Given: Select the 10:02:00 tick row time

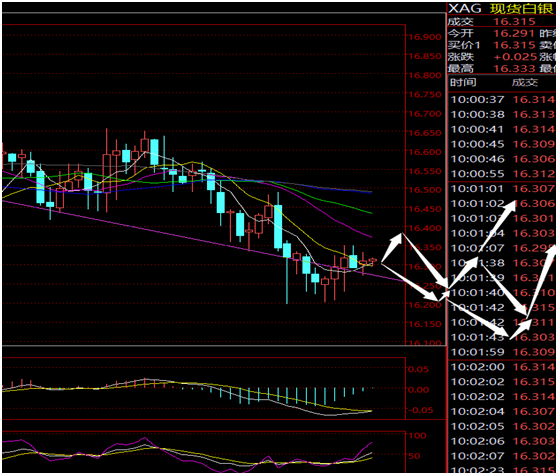Looking at the screenshot, I should [x=478, y=367].
